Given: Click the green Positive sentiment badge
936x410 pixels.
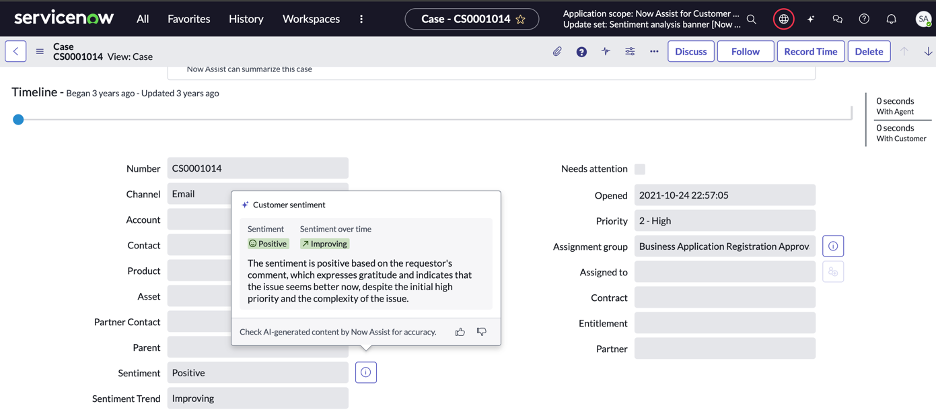Looking at the screenshot, I should [x=269, y=243].
